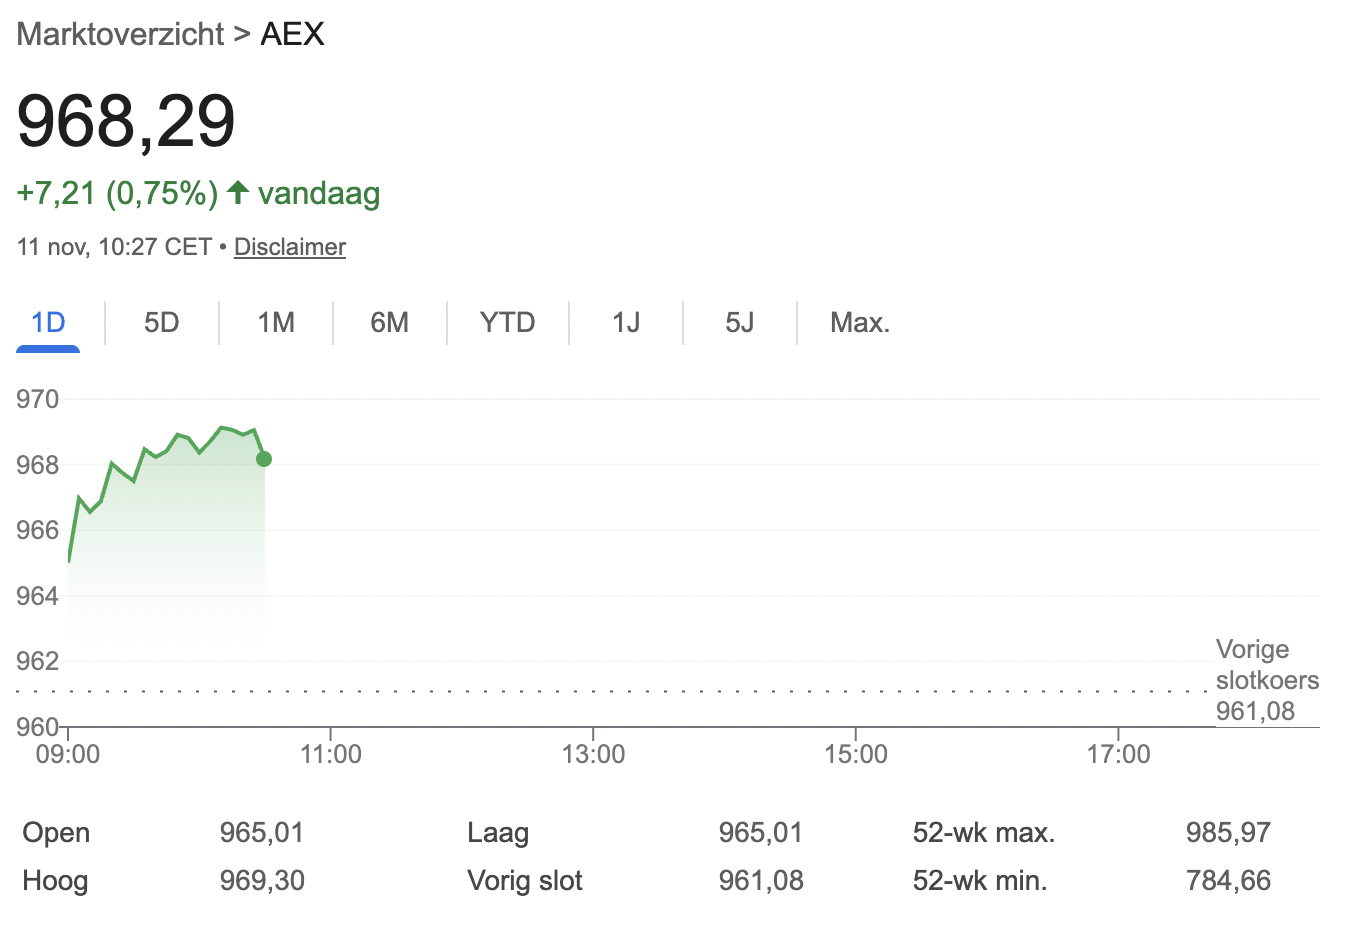The height and width of the screenshot is (926, 1360).
Task: Select the 1J chart period
Action: coord(624,322)
